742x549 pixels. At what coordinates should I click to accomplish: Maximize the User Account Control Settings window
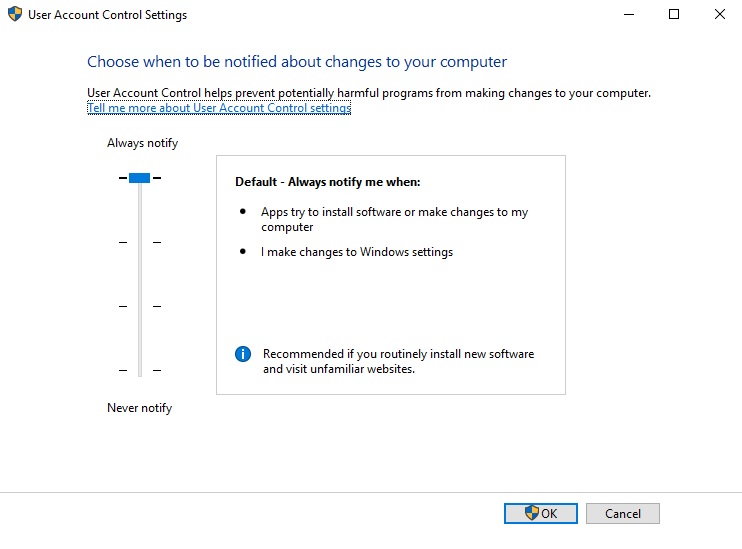coord(674,15)
